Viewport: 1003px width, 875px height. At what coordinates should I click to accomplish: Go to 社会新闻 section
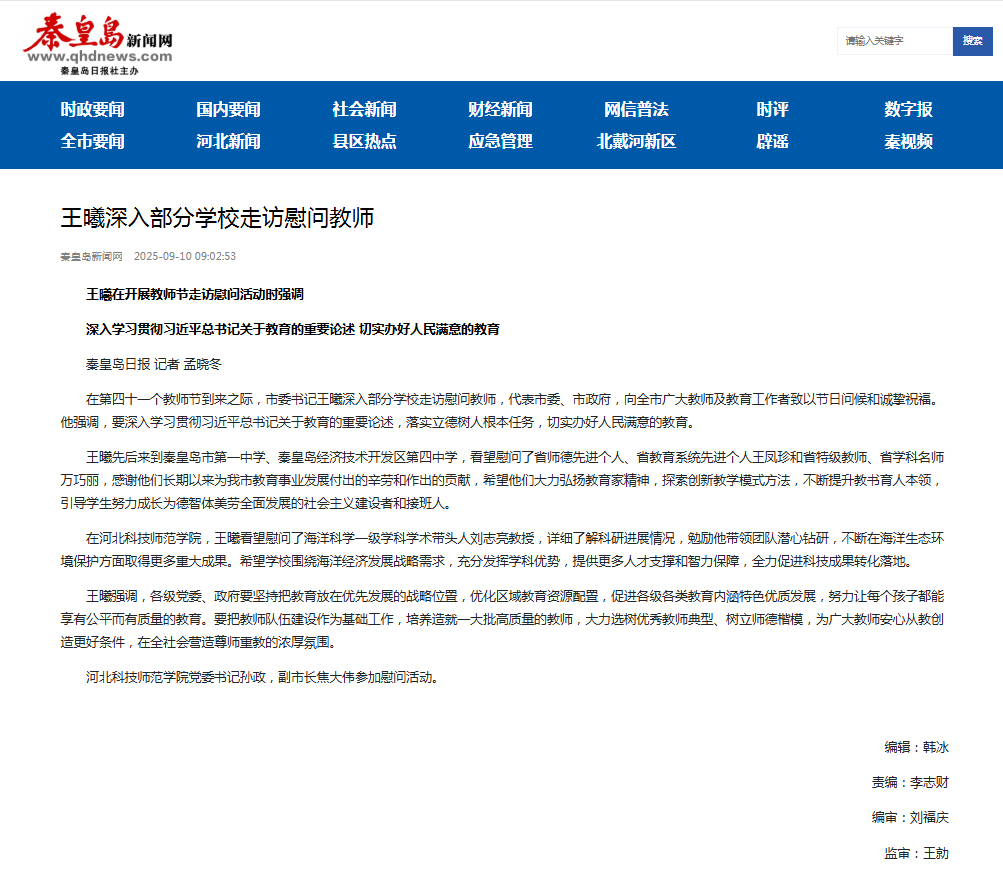click(x=364, y=110)
